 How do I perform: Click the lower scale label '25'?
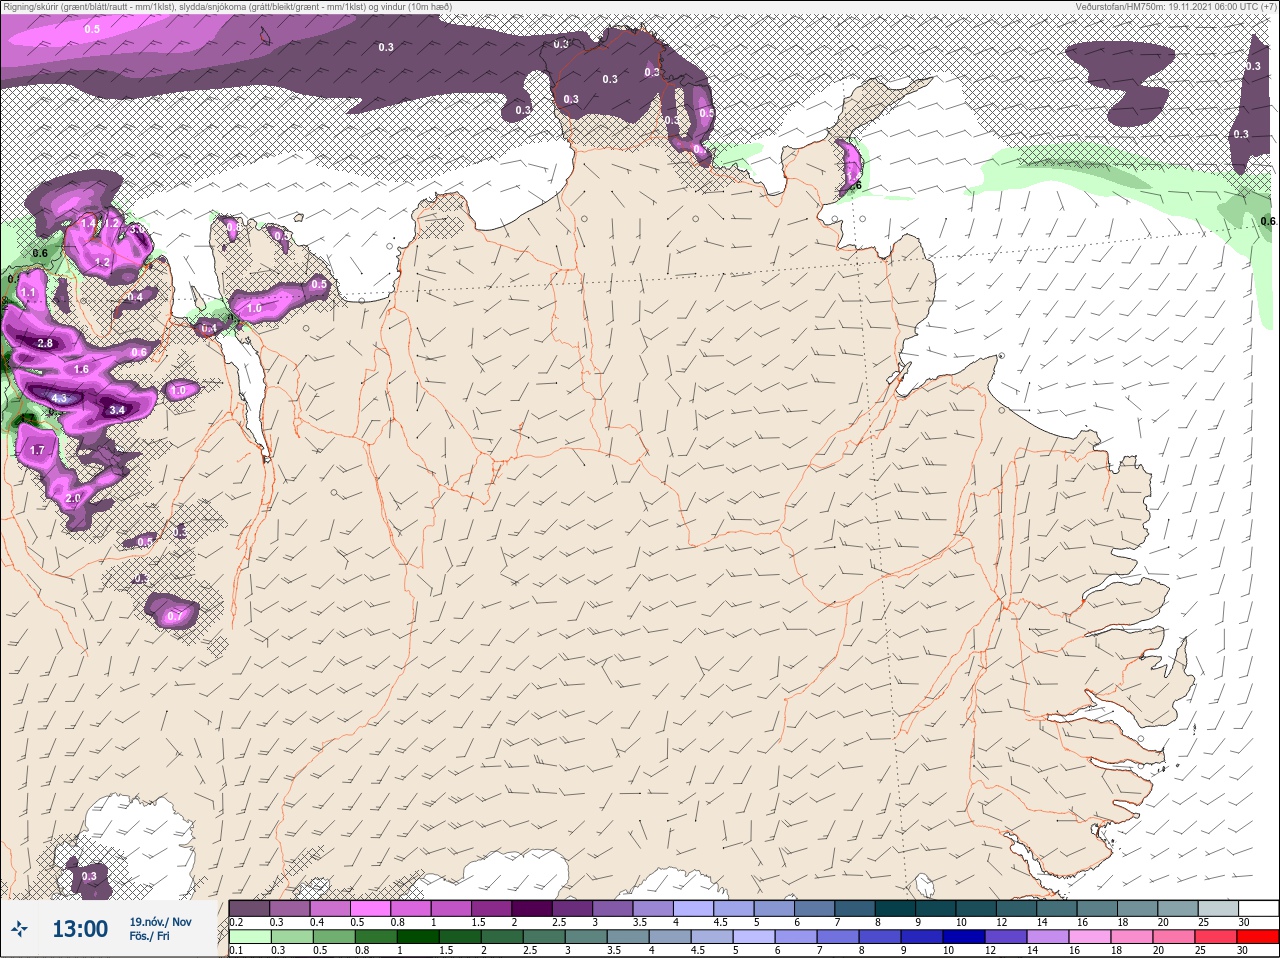[1200, 950]
